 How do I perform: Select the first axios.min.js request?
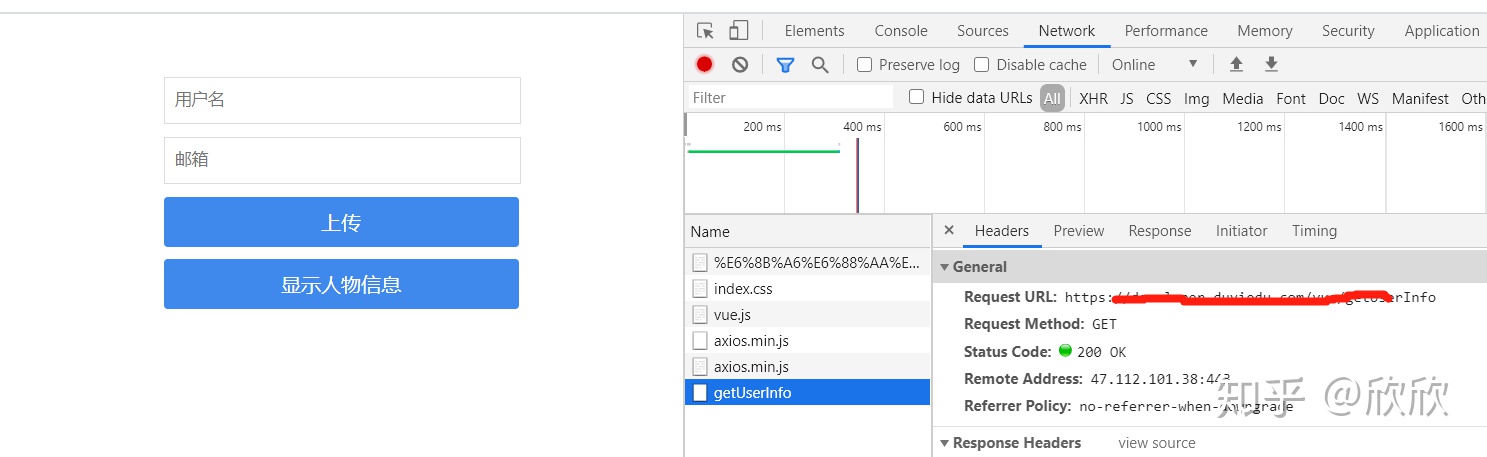(807, 340)
